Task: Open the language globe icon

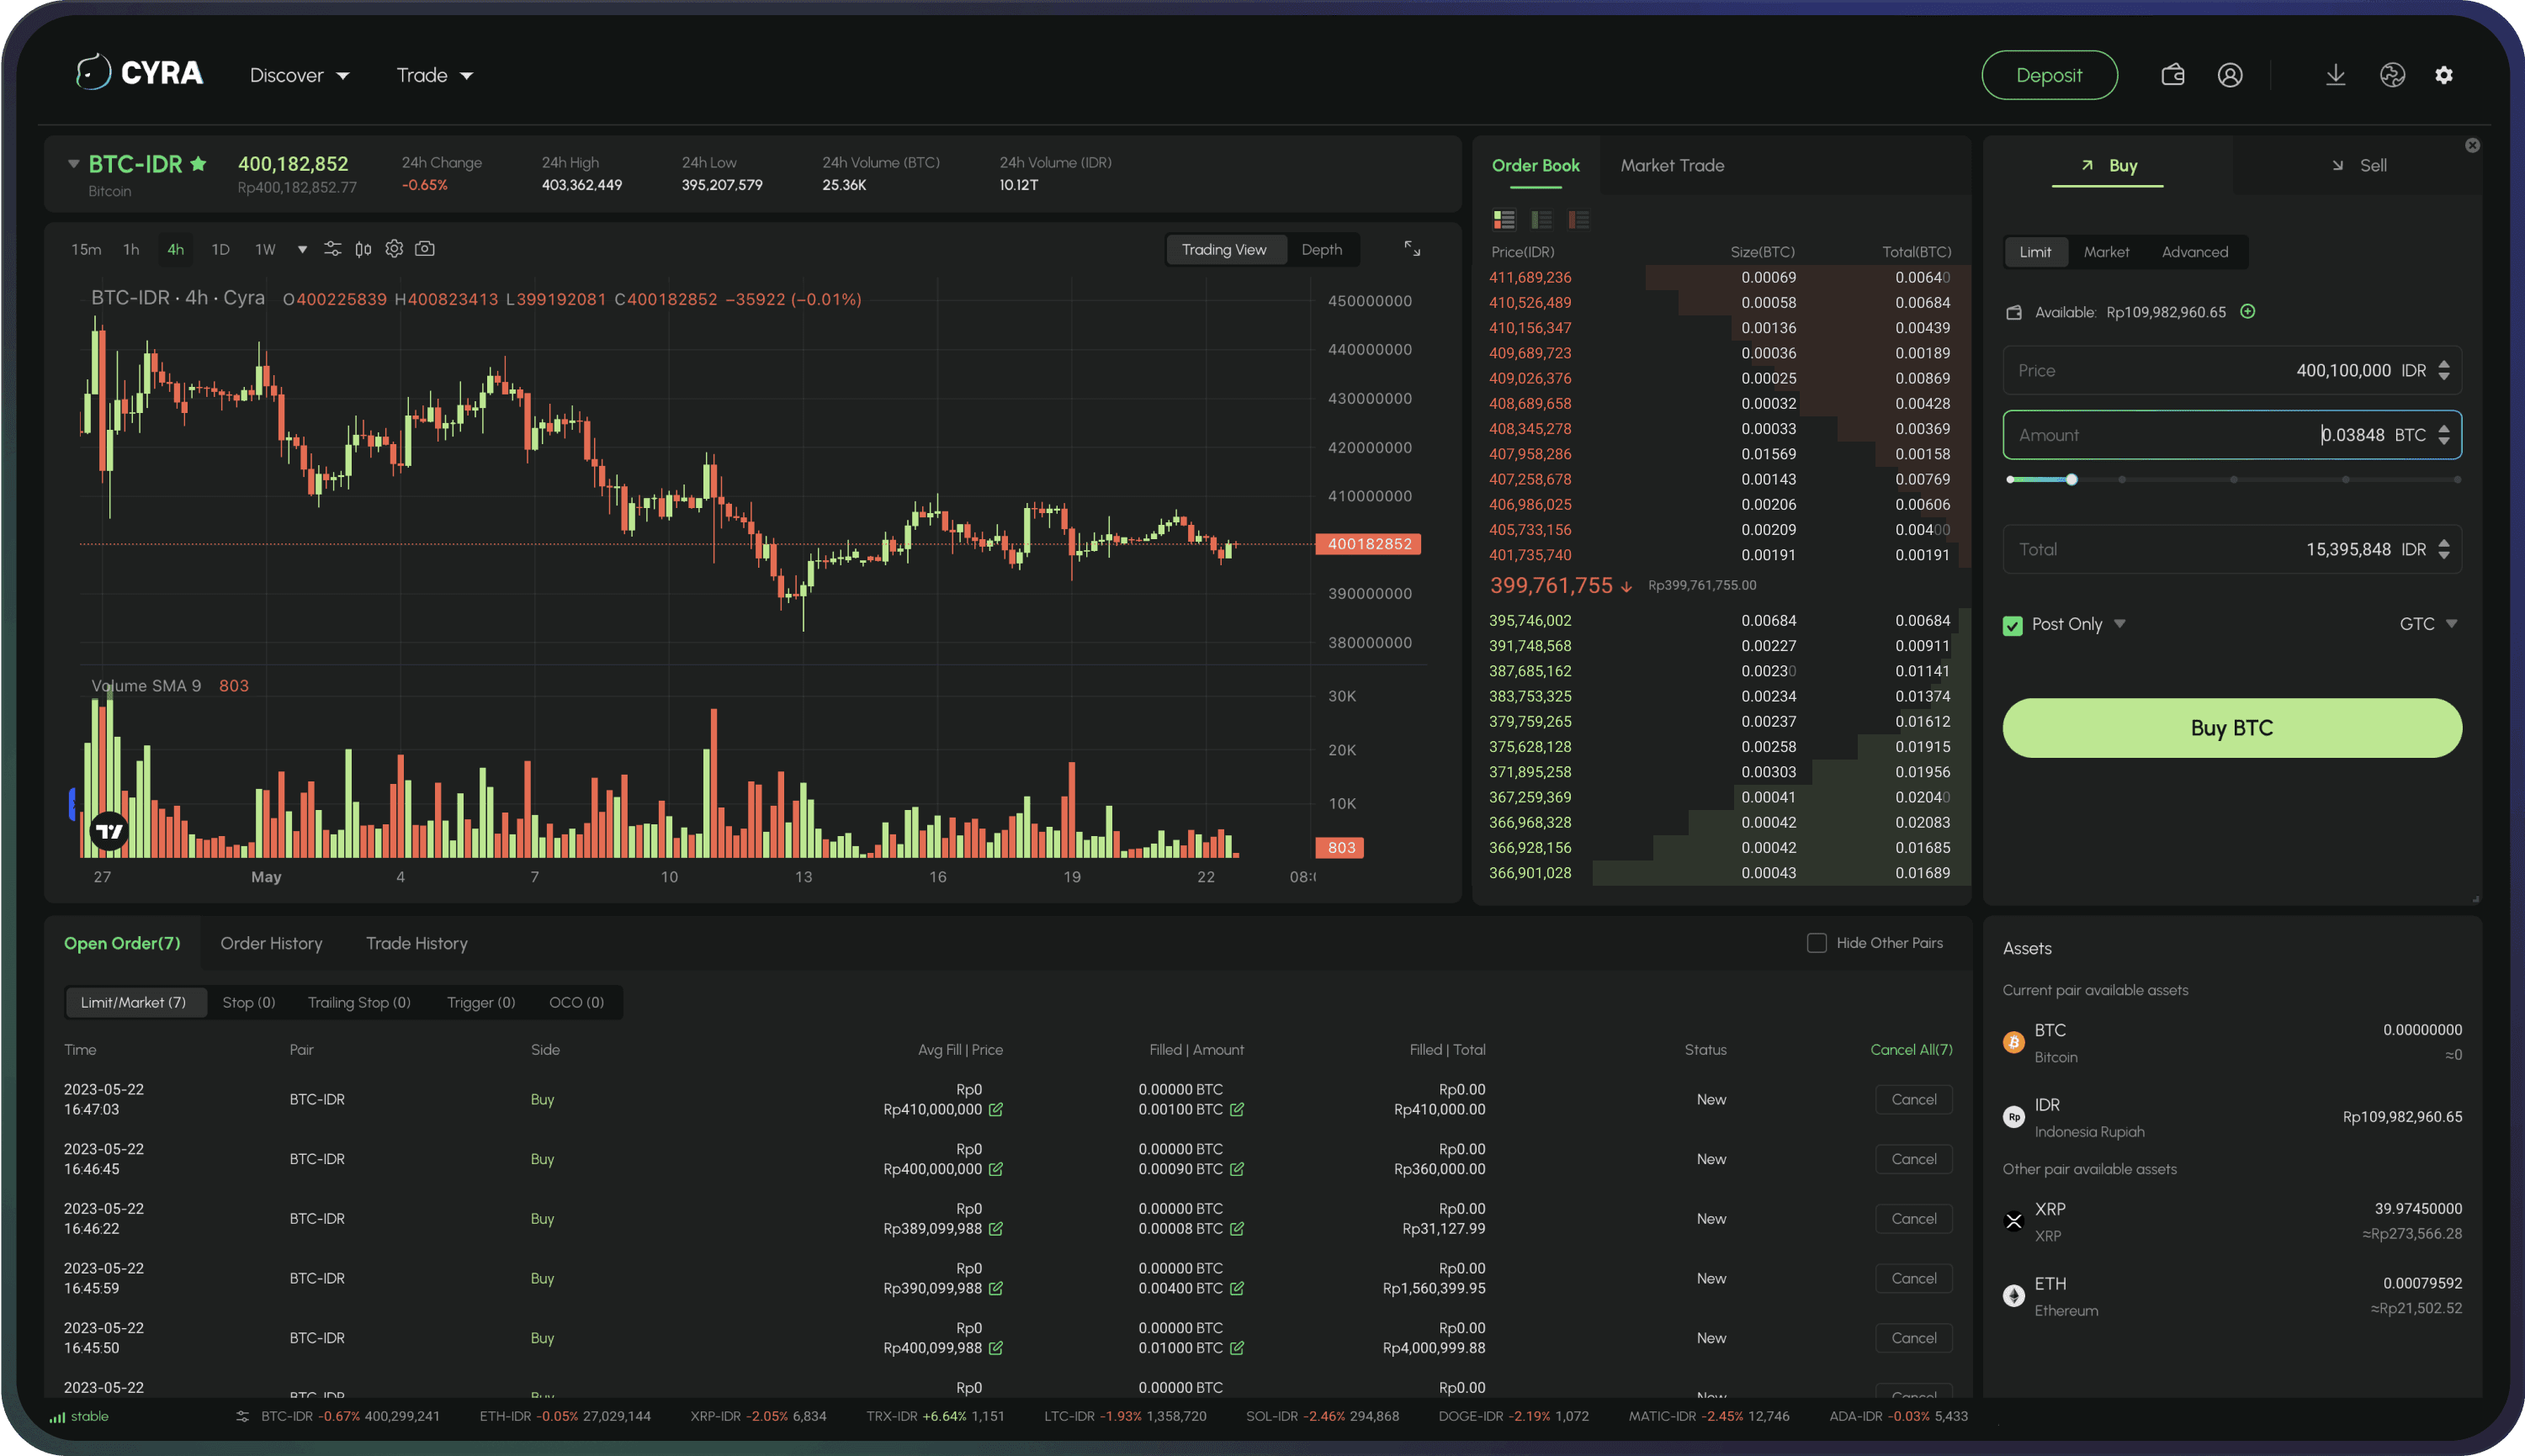Action: pos(2392,75)
